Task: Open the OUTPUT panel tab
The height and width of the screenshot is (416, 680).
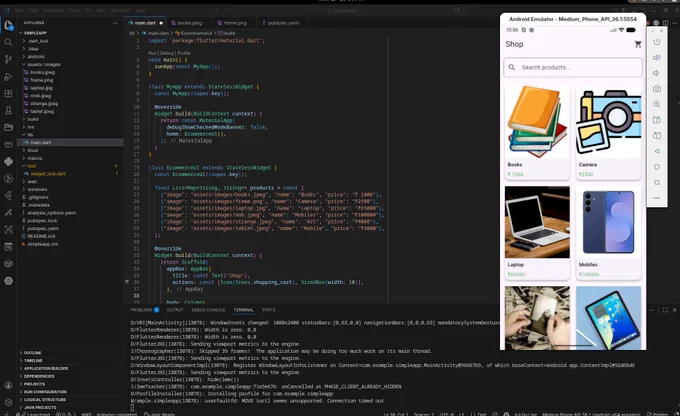Action: pos(175,310)
